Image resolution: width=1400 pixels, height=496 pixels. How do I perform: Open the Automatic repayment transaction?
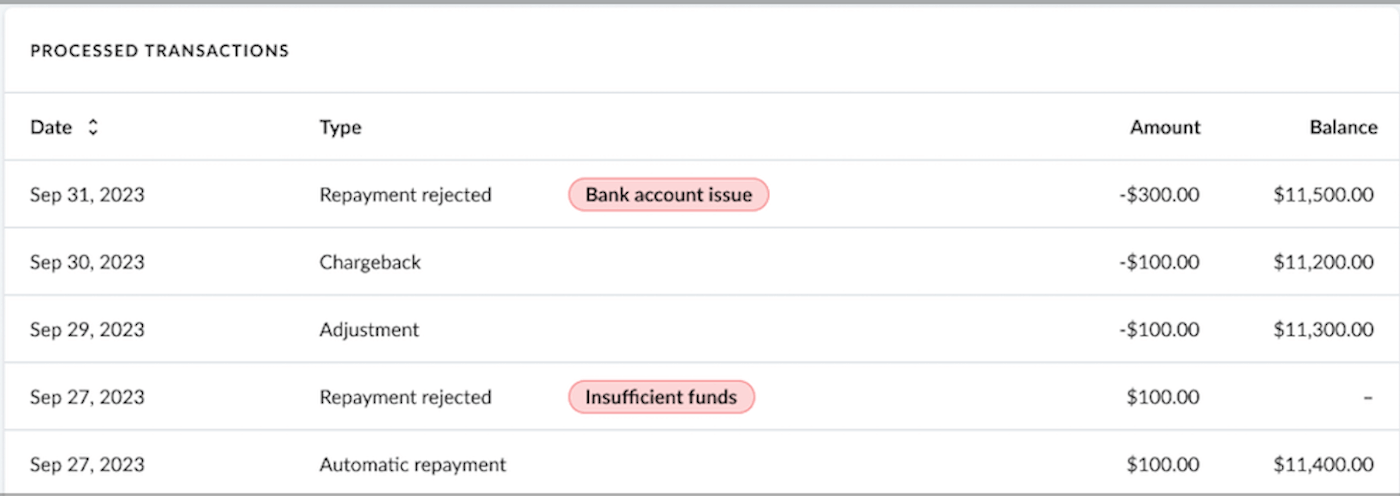pyautogui.click(x=412, y=464)
